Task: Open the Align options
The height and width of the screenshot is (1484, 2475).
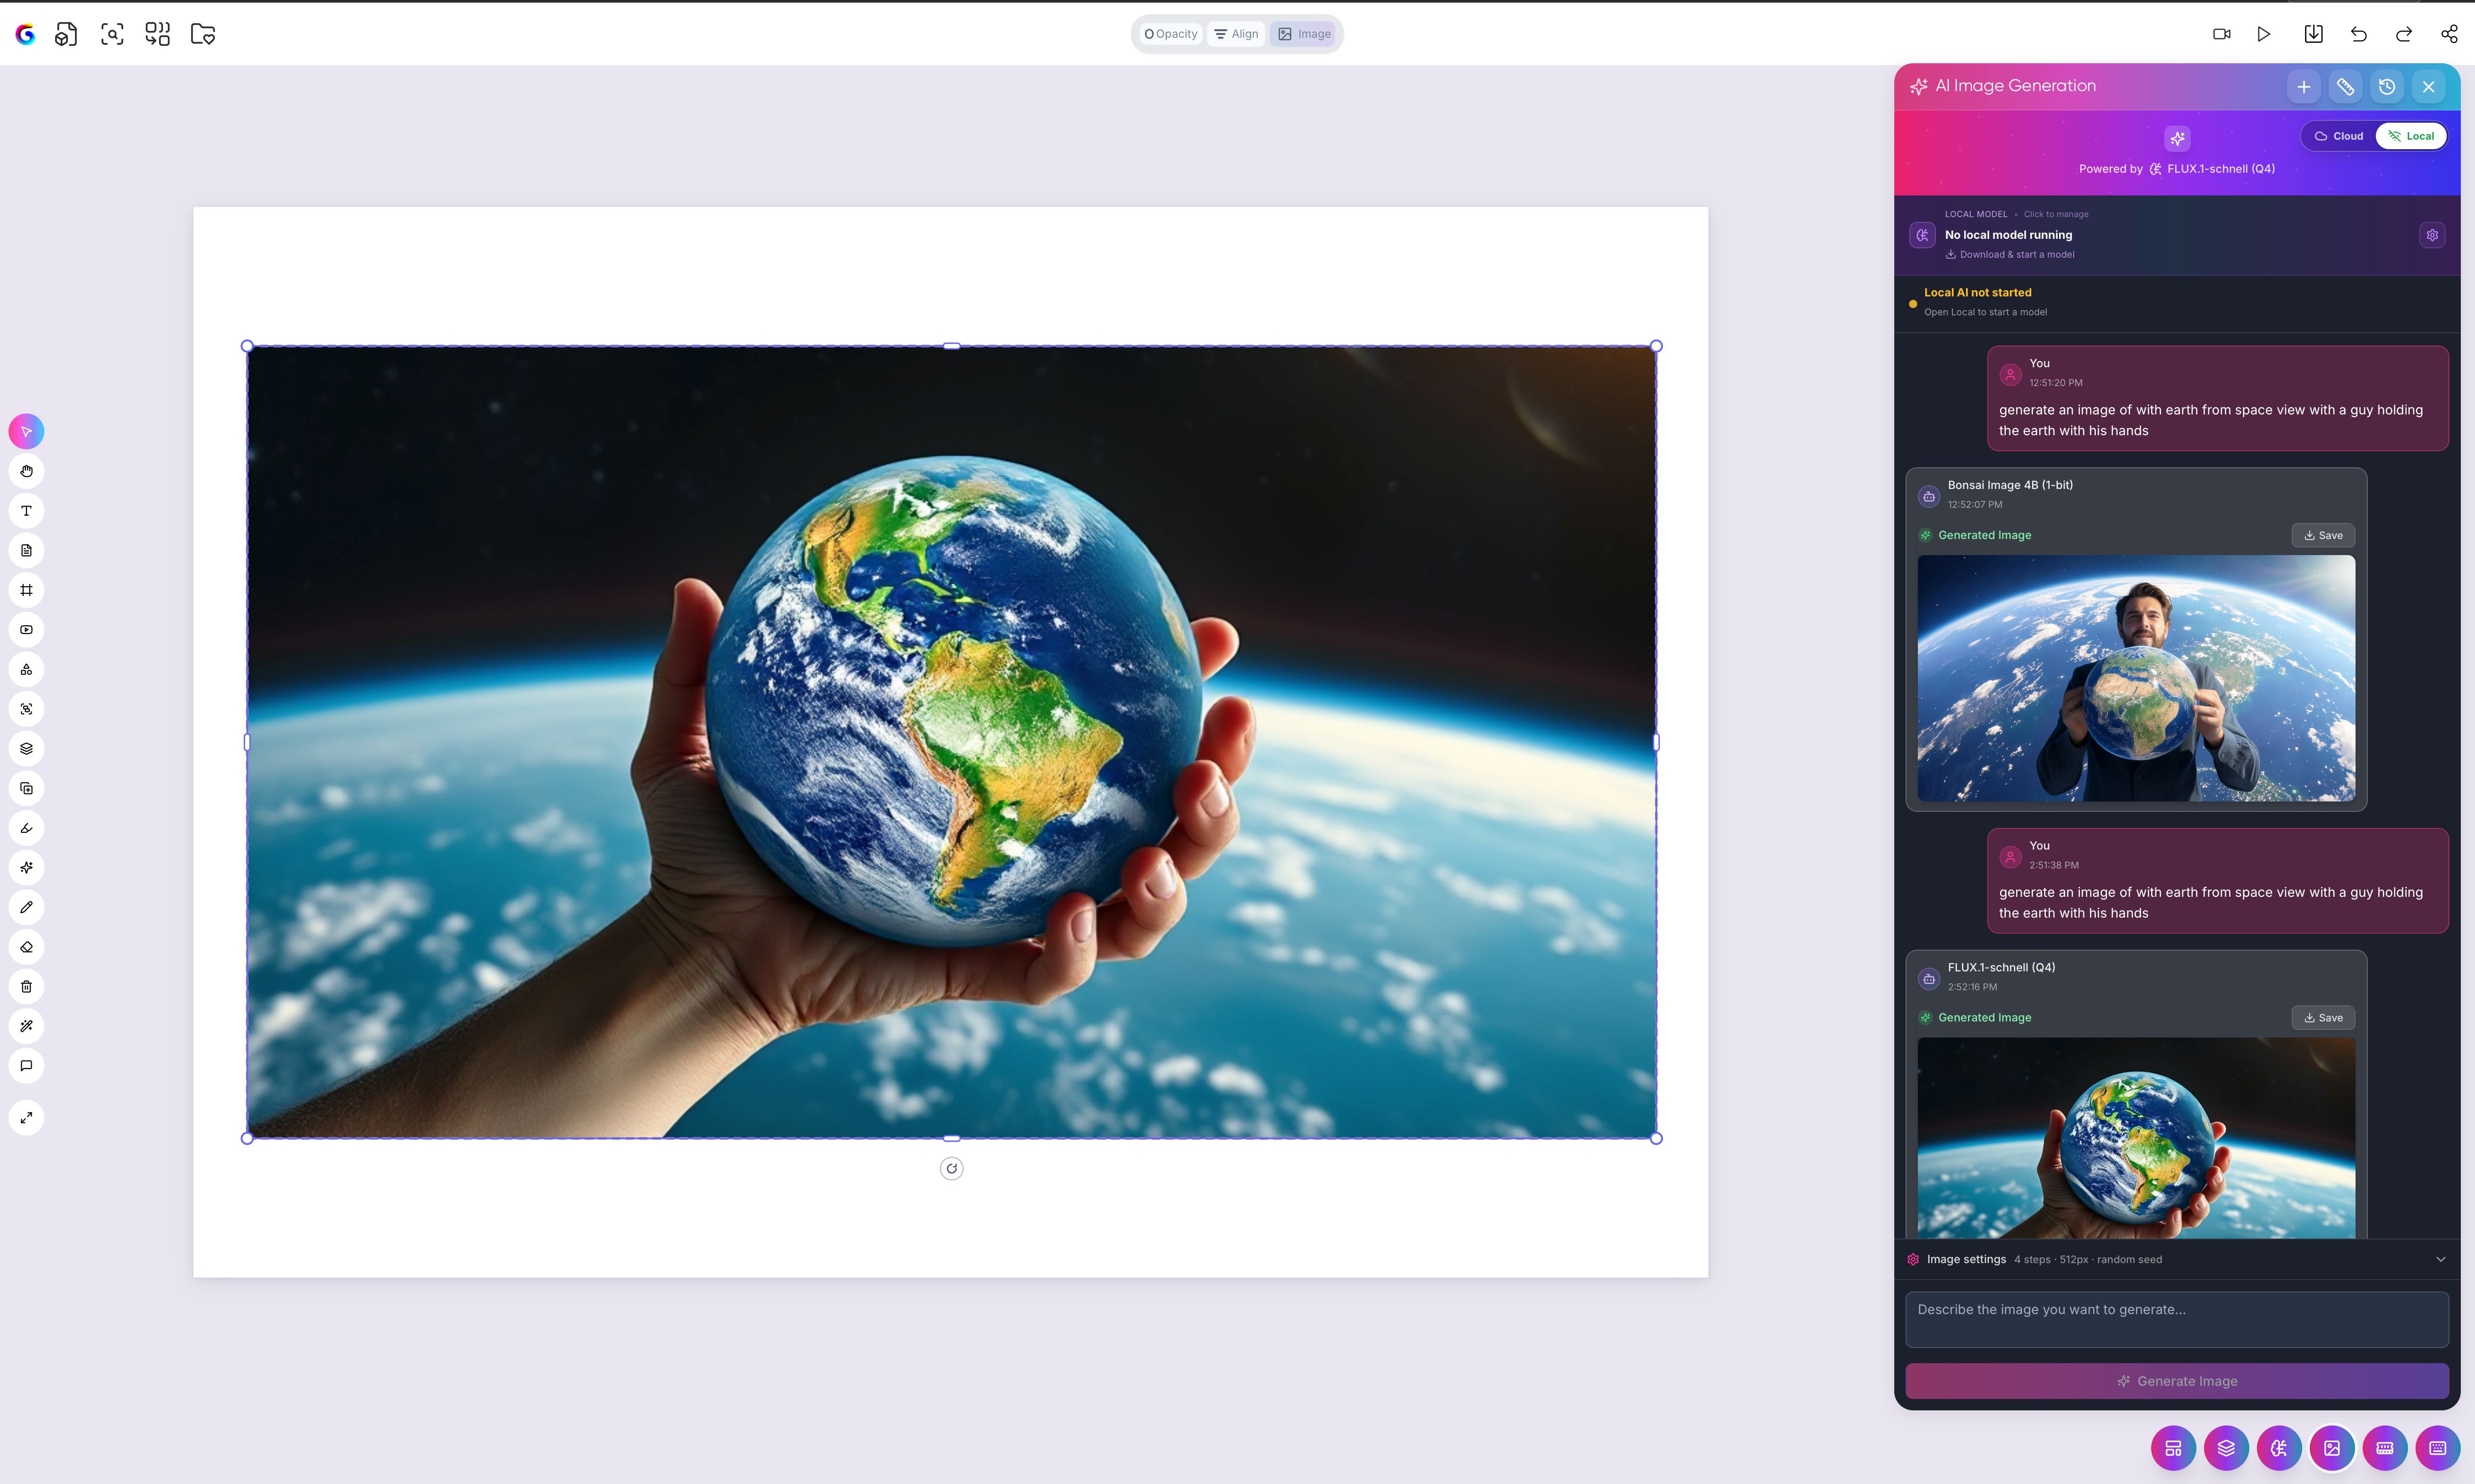Action: pos(1236,34)
